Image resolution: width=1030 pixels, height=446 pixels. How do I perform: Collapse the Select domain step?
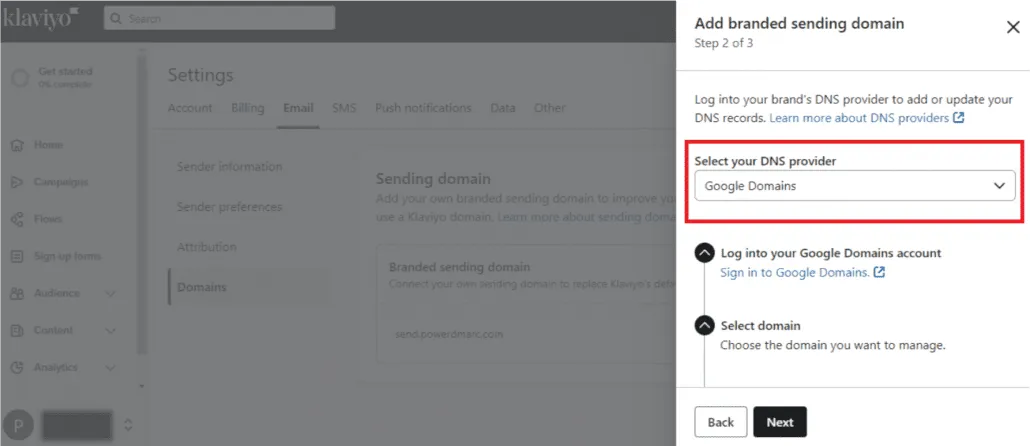(x=705, y=326)
